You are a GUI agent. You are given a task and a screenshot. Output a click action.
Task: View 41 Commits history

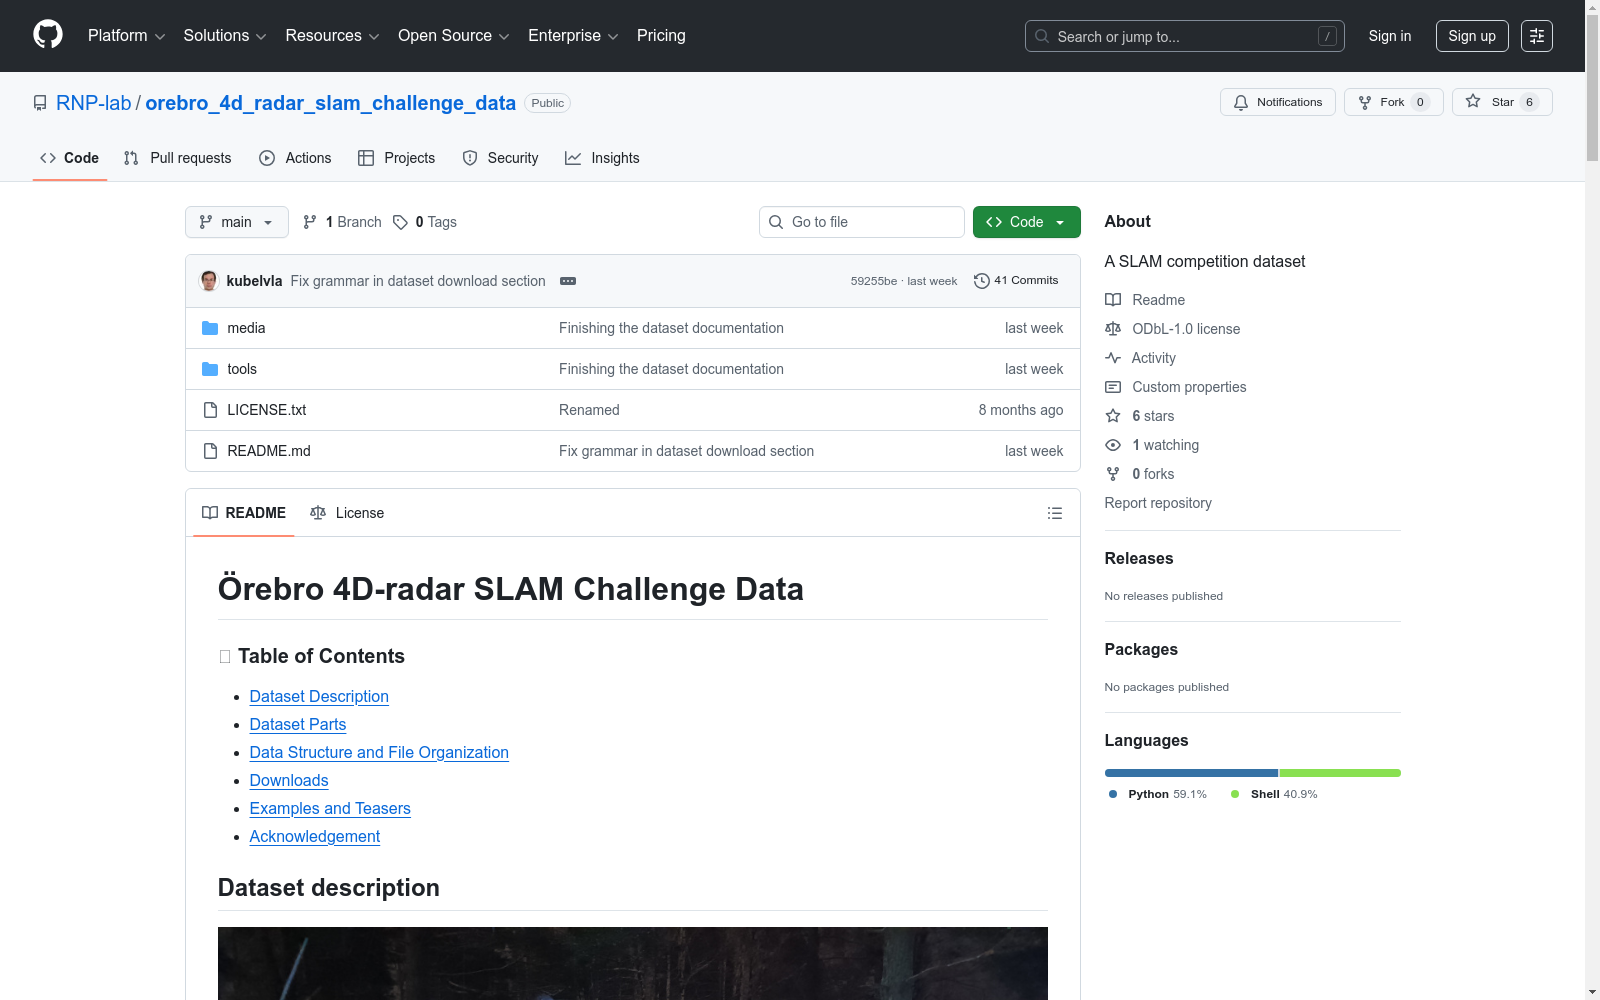coord(1016,281)
